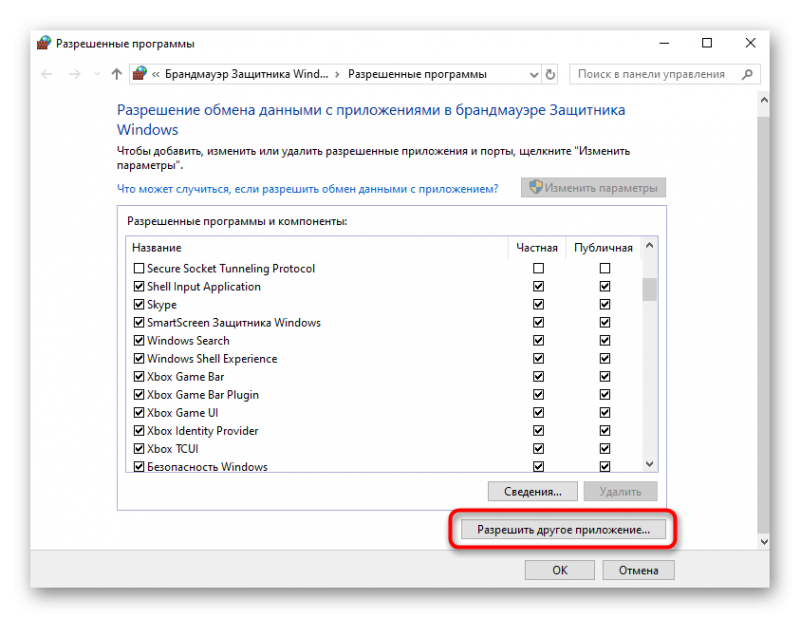Viewport: 800px width, 618px height.
Task: Click the Публичная column header
Action: [603, 248]
